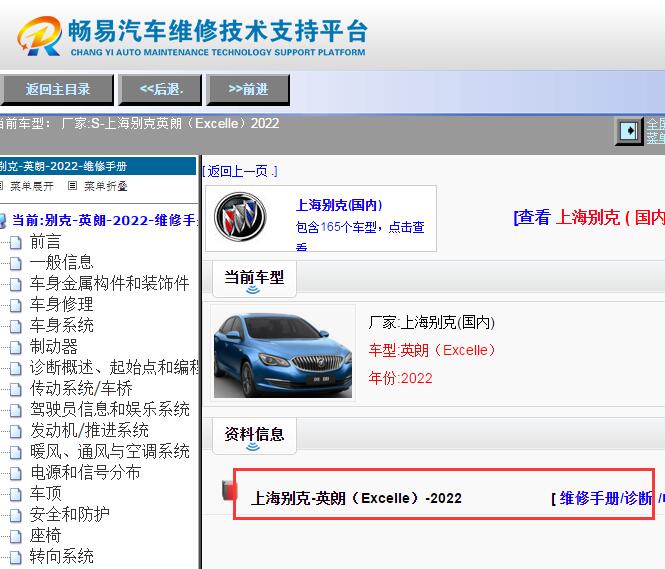Open the 发动机/推进系统 tree item
The width and height of the screenshot is (665, 569).
click(89, 430)
